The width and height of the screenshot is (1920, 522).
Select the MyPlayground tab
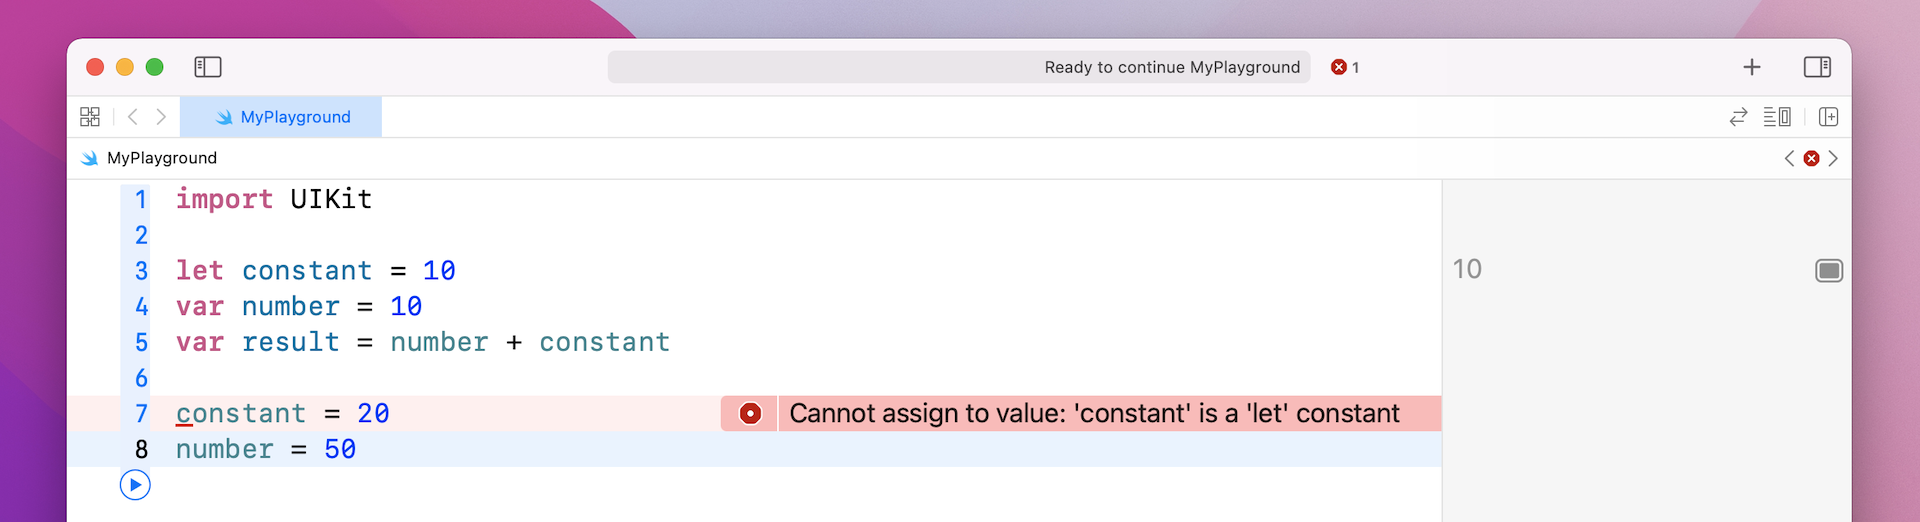tap(282, 117)
